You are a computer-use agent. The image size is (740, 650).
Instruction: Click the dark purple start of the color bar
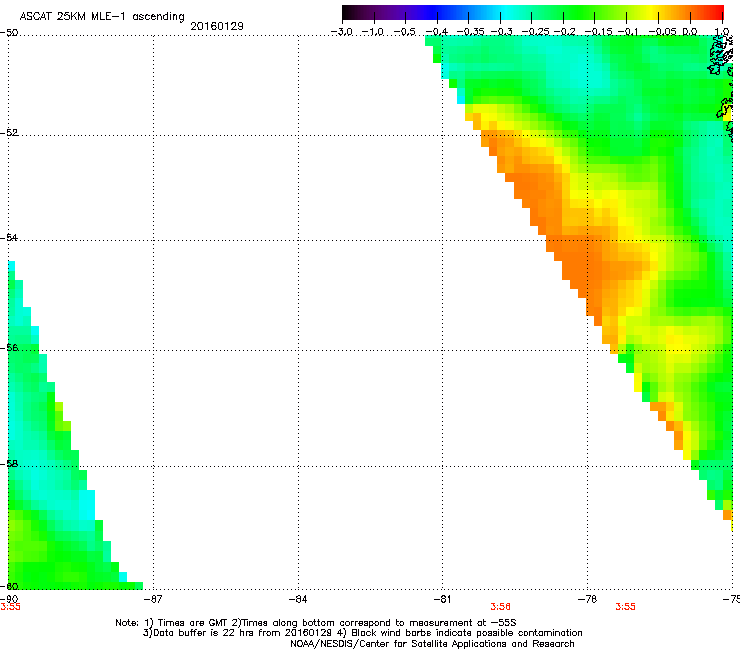pos(350,12)
